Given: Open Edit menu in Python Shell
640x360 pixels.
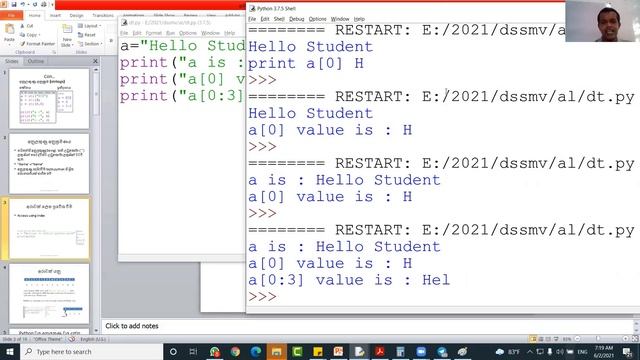Looking at the screenshot, I should (x=265, y=19).
